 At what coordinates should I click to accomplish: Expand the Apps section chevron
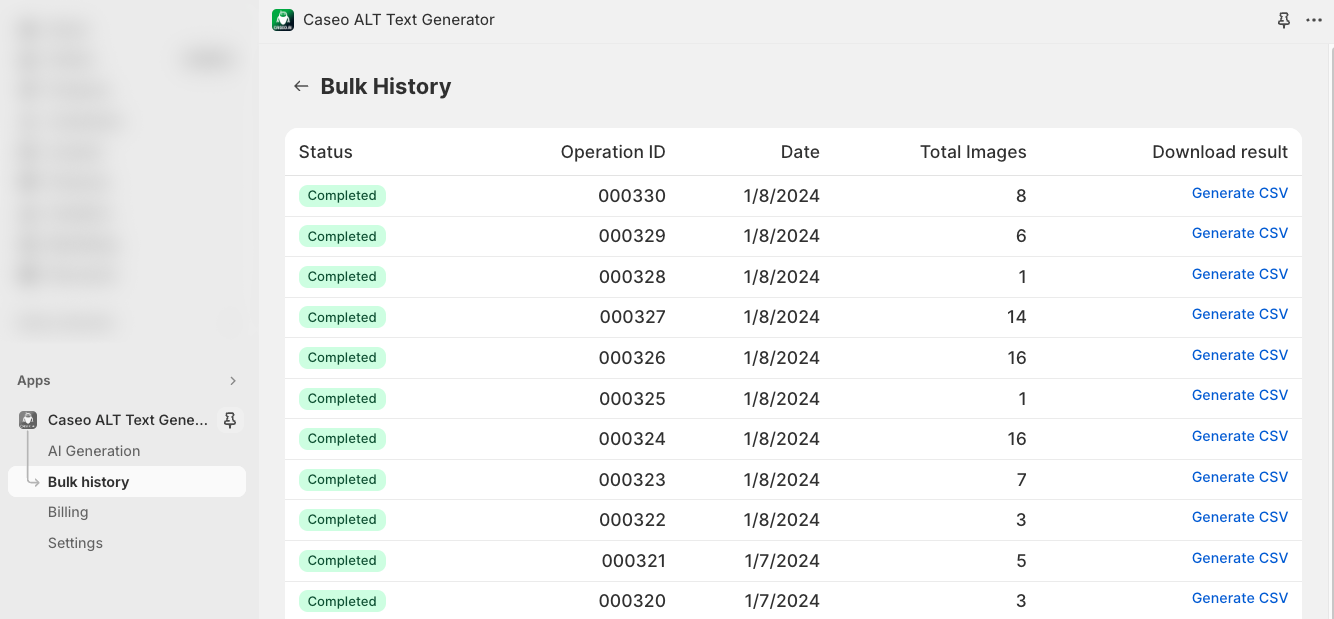pos(233,381)
